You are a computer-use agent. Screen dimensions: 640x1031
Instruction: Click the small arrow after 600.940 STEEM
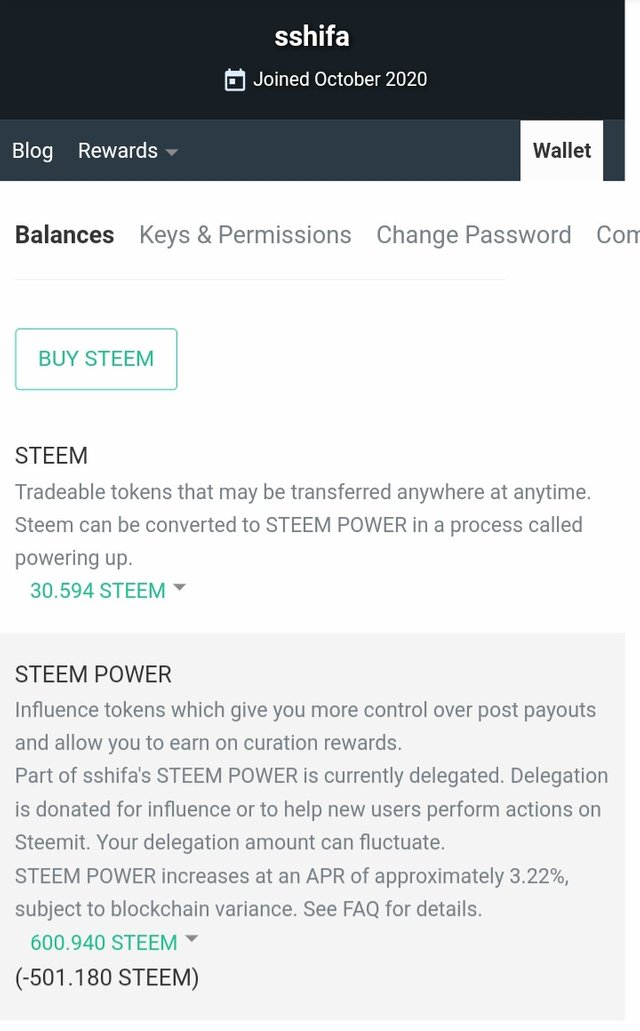coord(192,940)
